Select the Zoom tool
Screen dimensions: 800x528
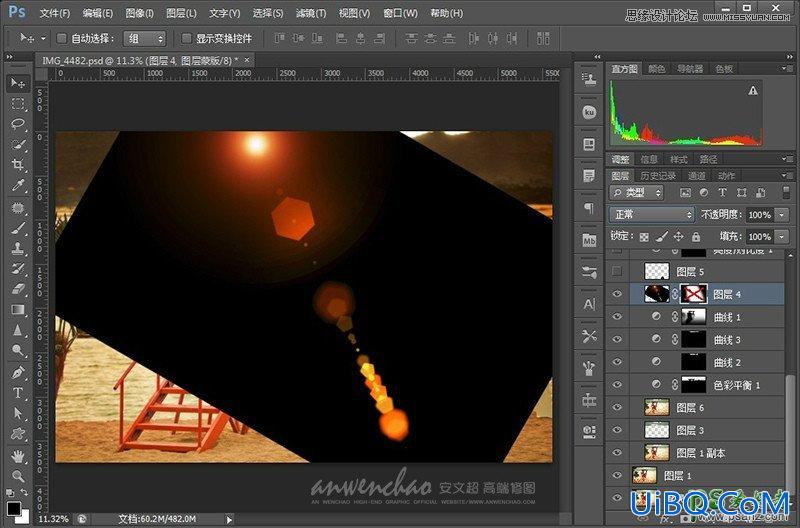pyautogui.click(x=18, y=476)
